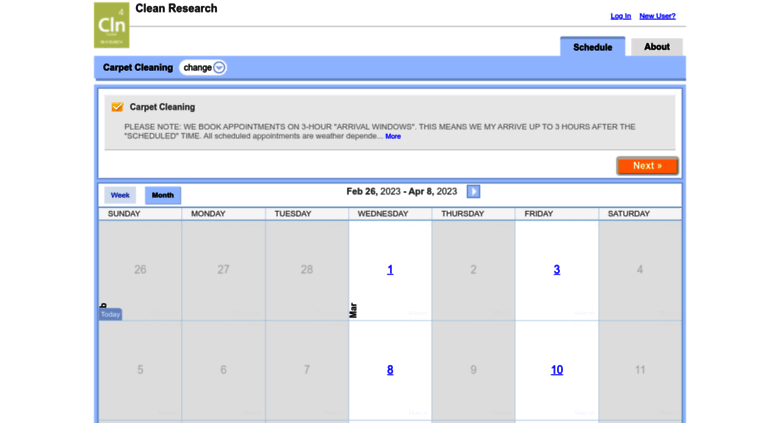
Task: Open the change service dropdown
Action: click(203, 67)
